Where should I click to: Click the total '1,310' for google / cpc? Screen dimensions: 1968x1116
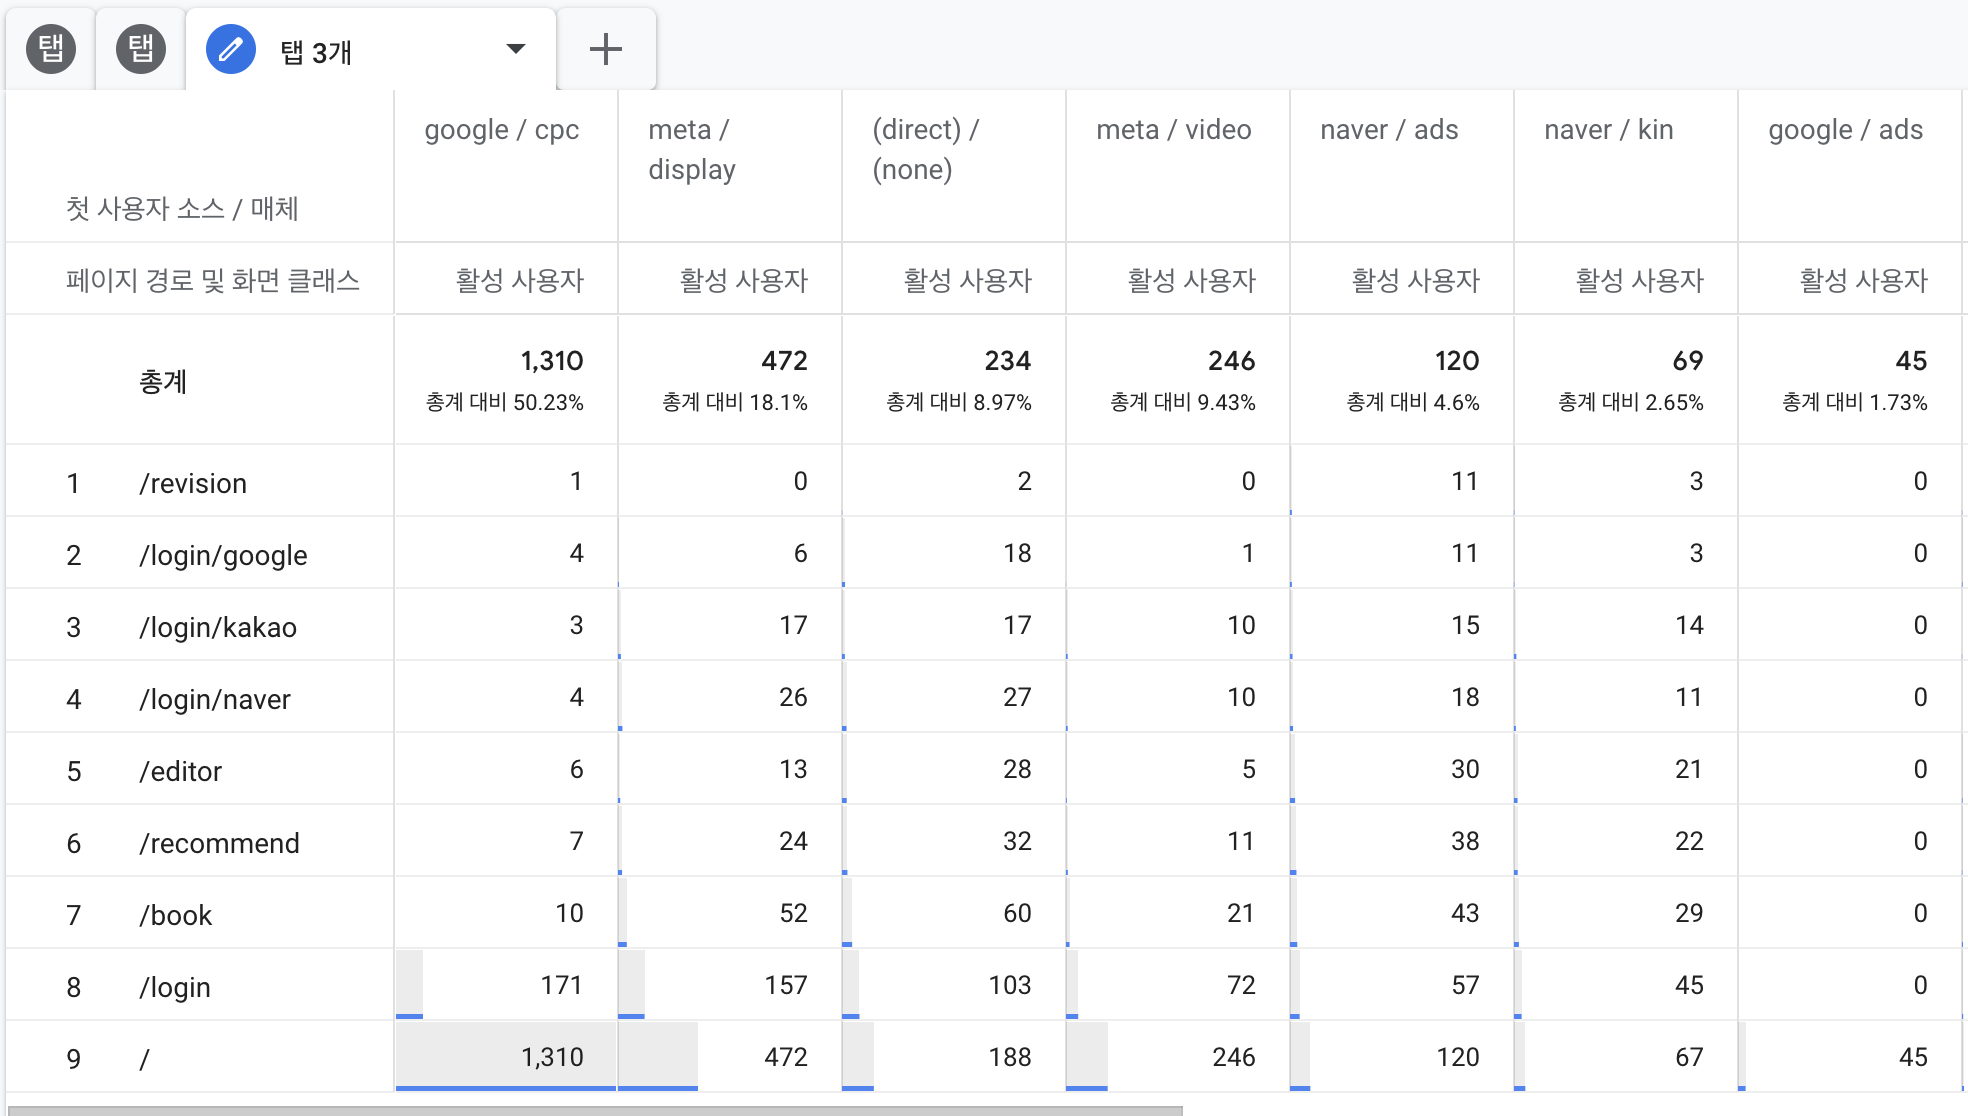coord(552,361)
